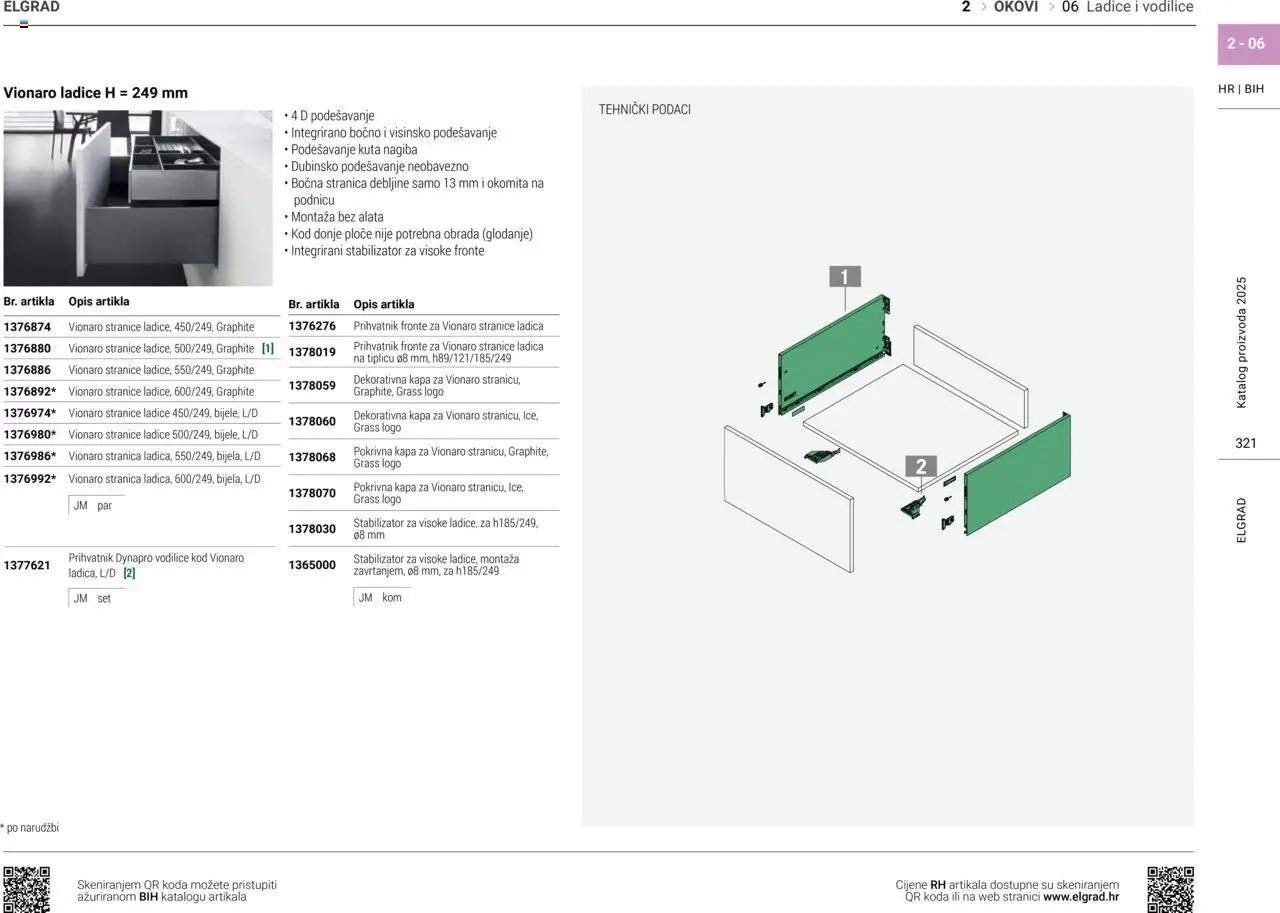Select callout marker 2 in the diagram
Screen dimensions: 1280x913
(921, 466)
